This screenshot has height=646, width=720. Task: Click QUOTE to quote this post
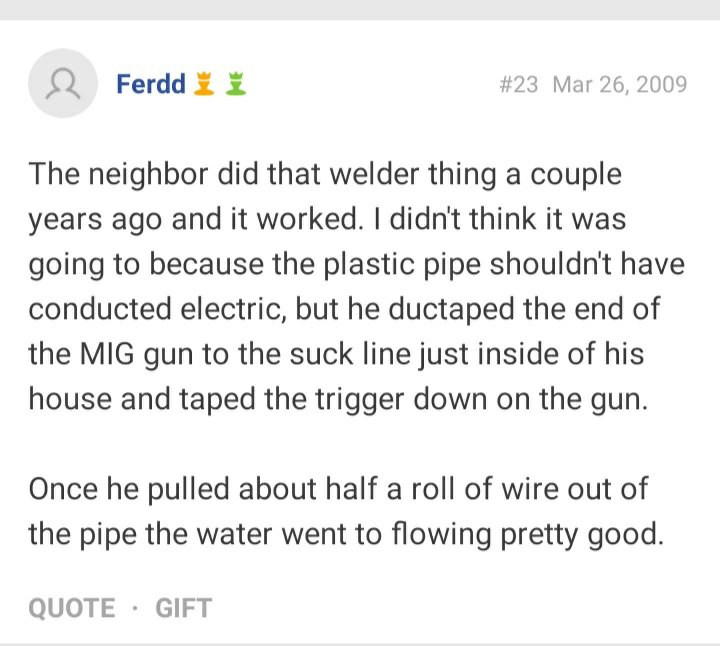[72, 608]
